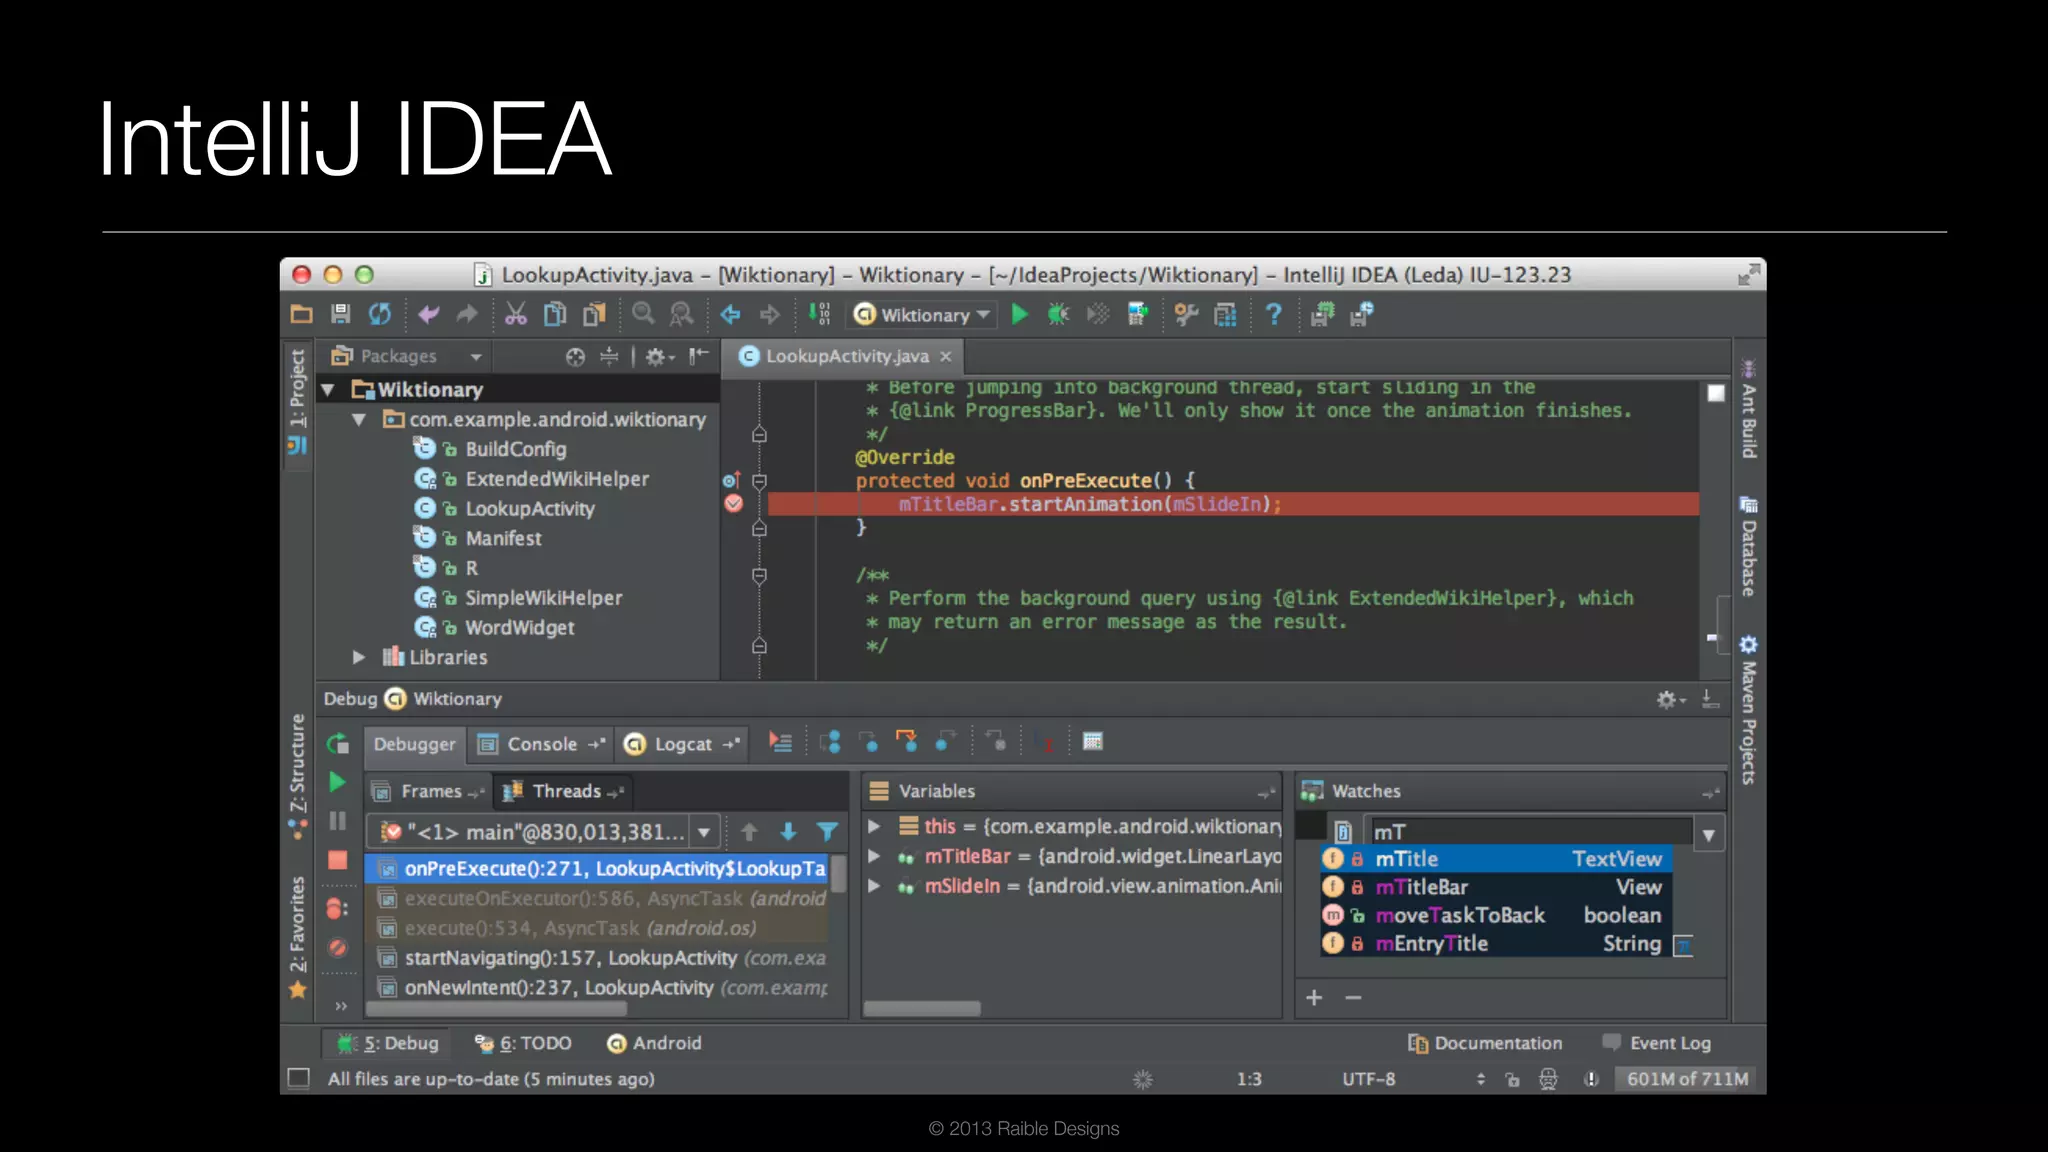Click the Forward navigation arrow
Screen dimensions: 2048x1152
(x=769, y=315)
